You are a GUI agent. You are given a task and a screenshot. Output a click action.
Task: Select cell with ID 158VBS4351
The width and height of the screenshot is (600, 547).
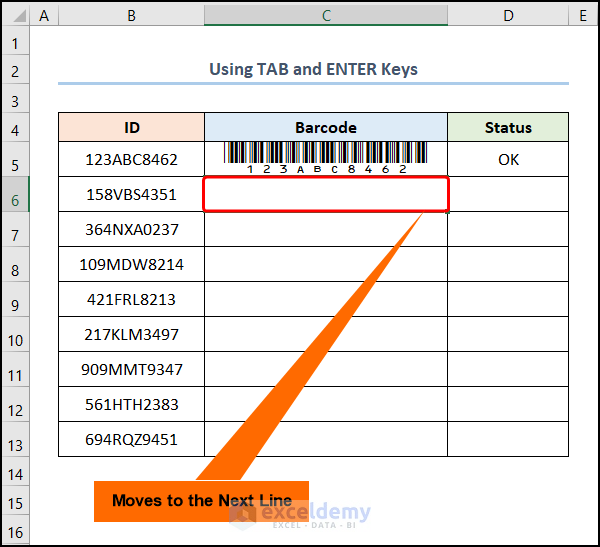(x=131, y=194)
